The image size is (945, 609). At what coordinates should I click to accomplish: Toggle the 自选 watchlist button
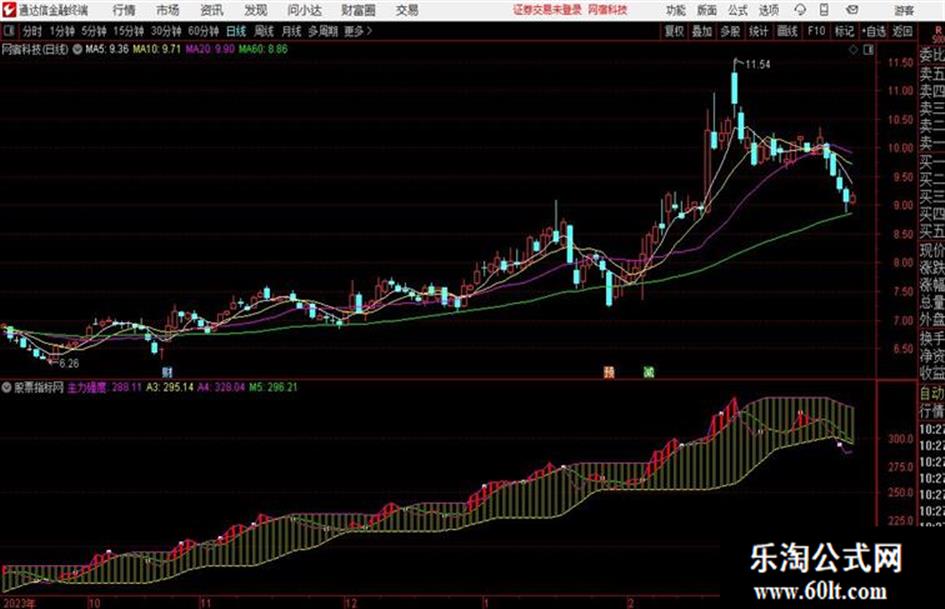coord(873,31)
